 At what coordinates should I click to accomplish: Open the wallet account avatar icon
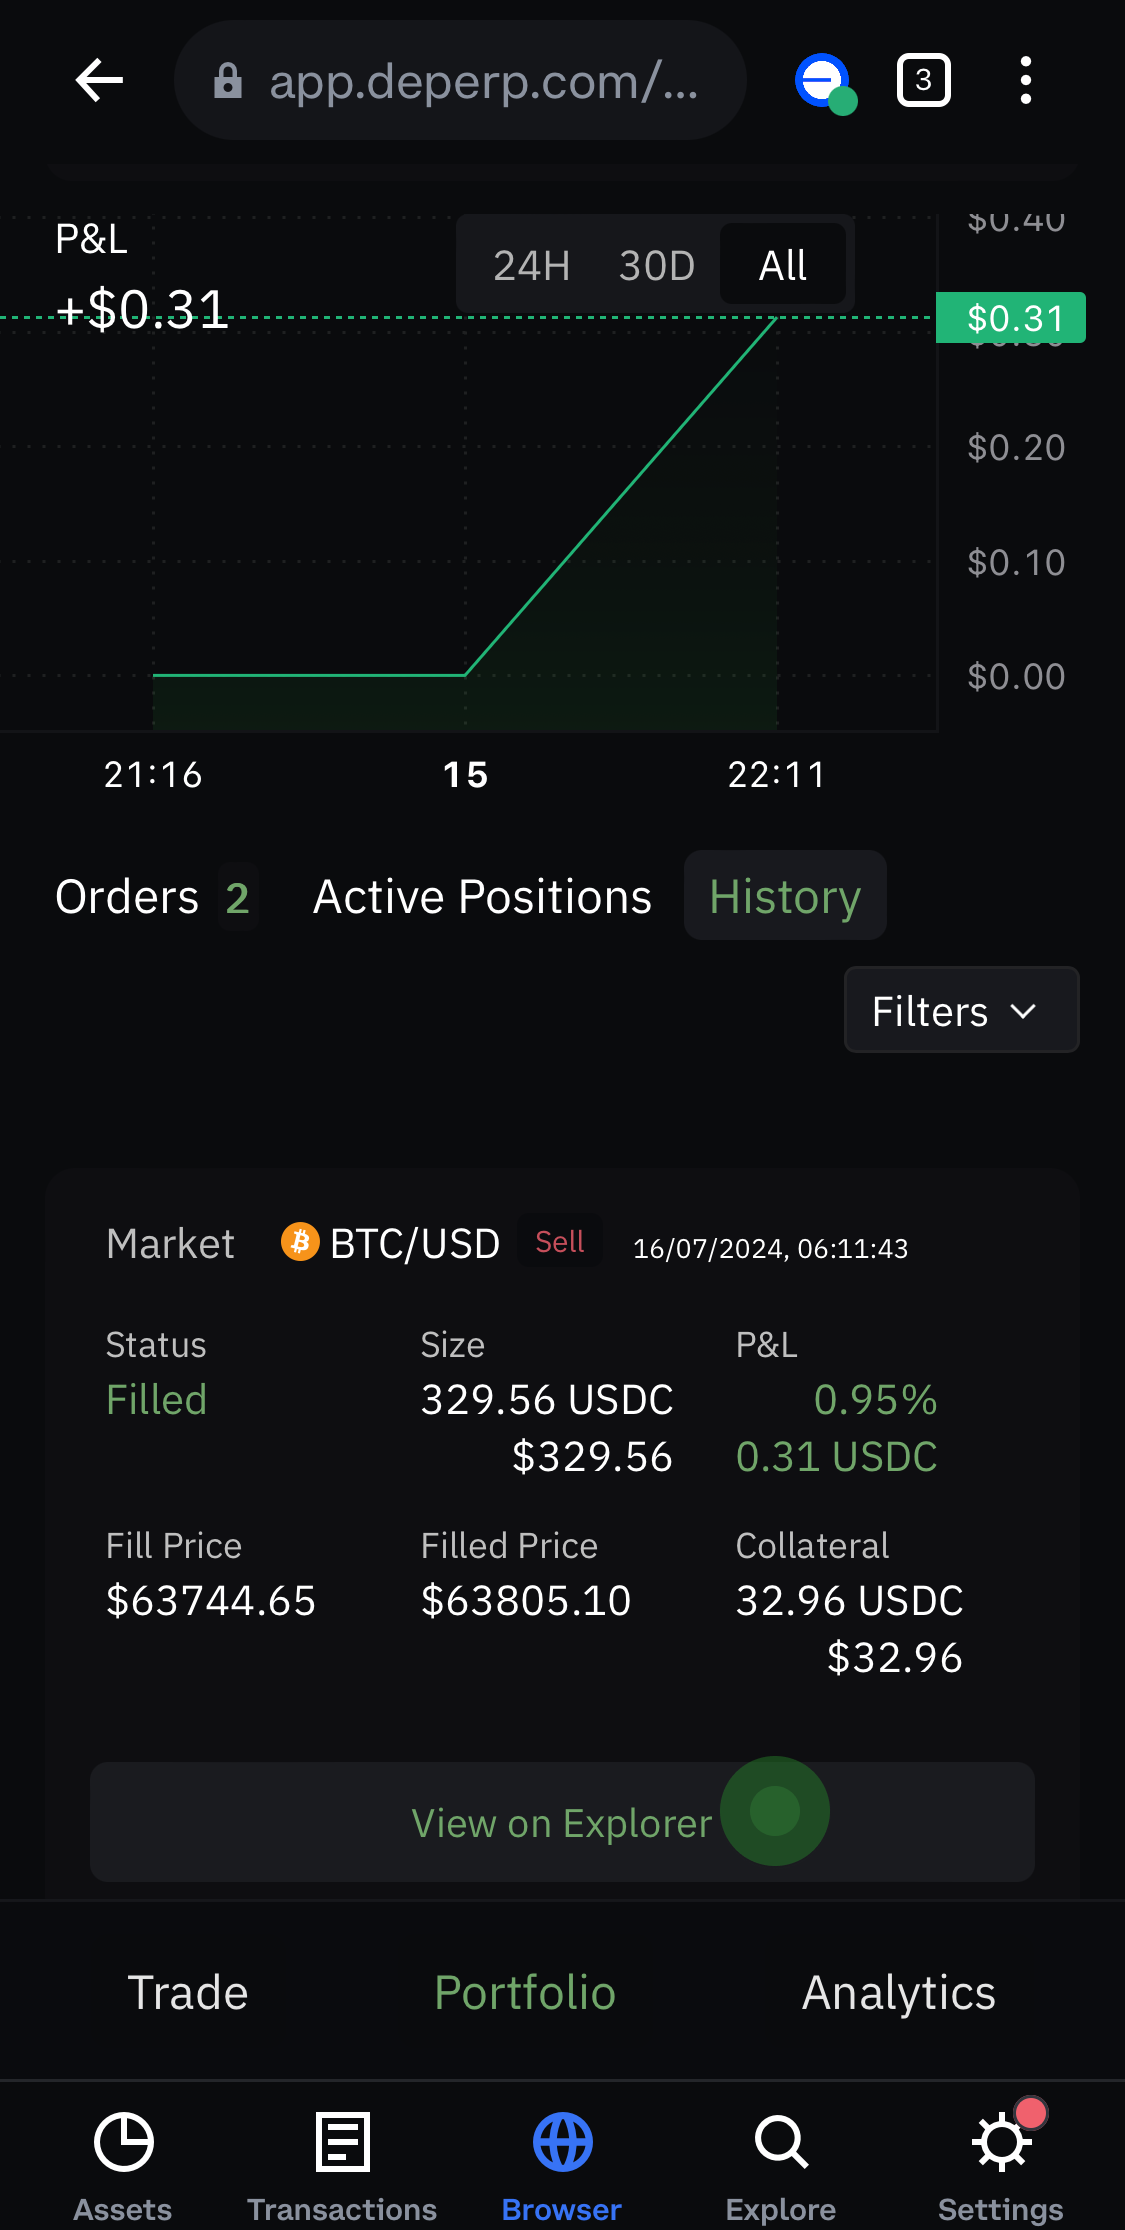coord(825,82)
